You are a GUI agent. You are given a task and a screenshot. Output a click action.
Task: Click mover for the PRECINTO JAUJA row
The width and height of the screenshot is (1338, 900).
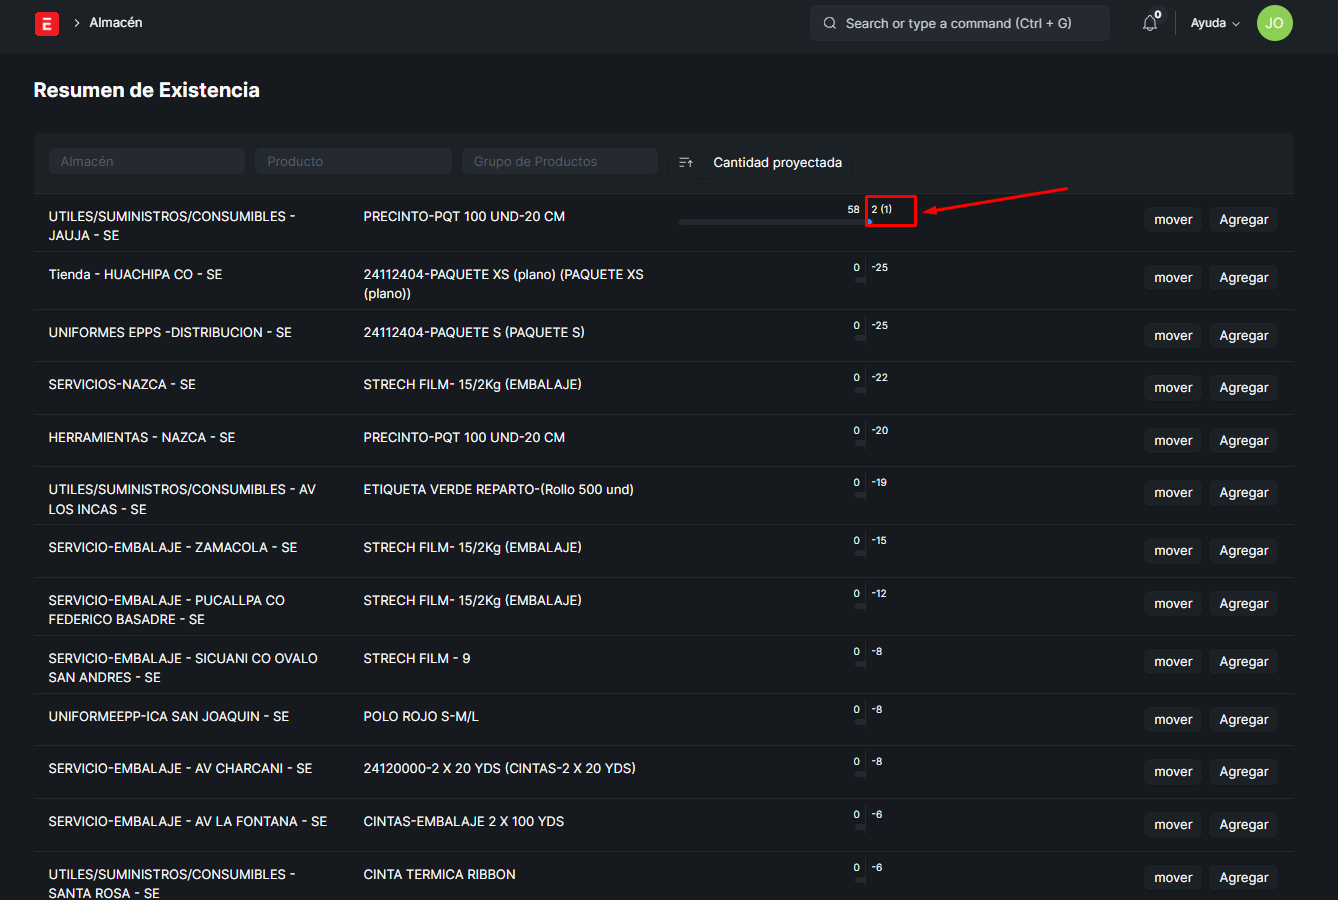tap(1173, 220)
